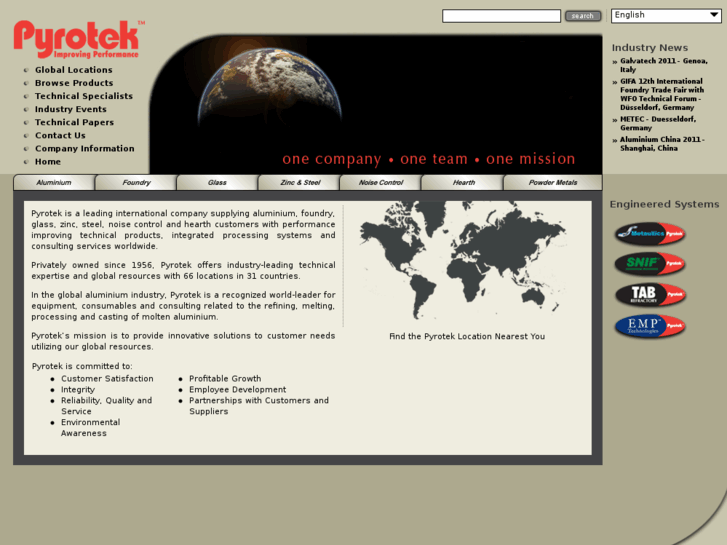727x545 pixels.
Task: Go to Global Locations
Action: [x=74, y=70]
